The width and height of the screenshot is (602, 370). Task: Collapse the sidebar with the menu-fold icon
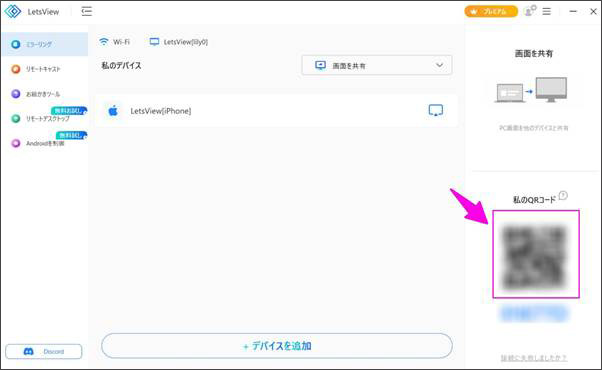point(87,11)
